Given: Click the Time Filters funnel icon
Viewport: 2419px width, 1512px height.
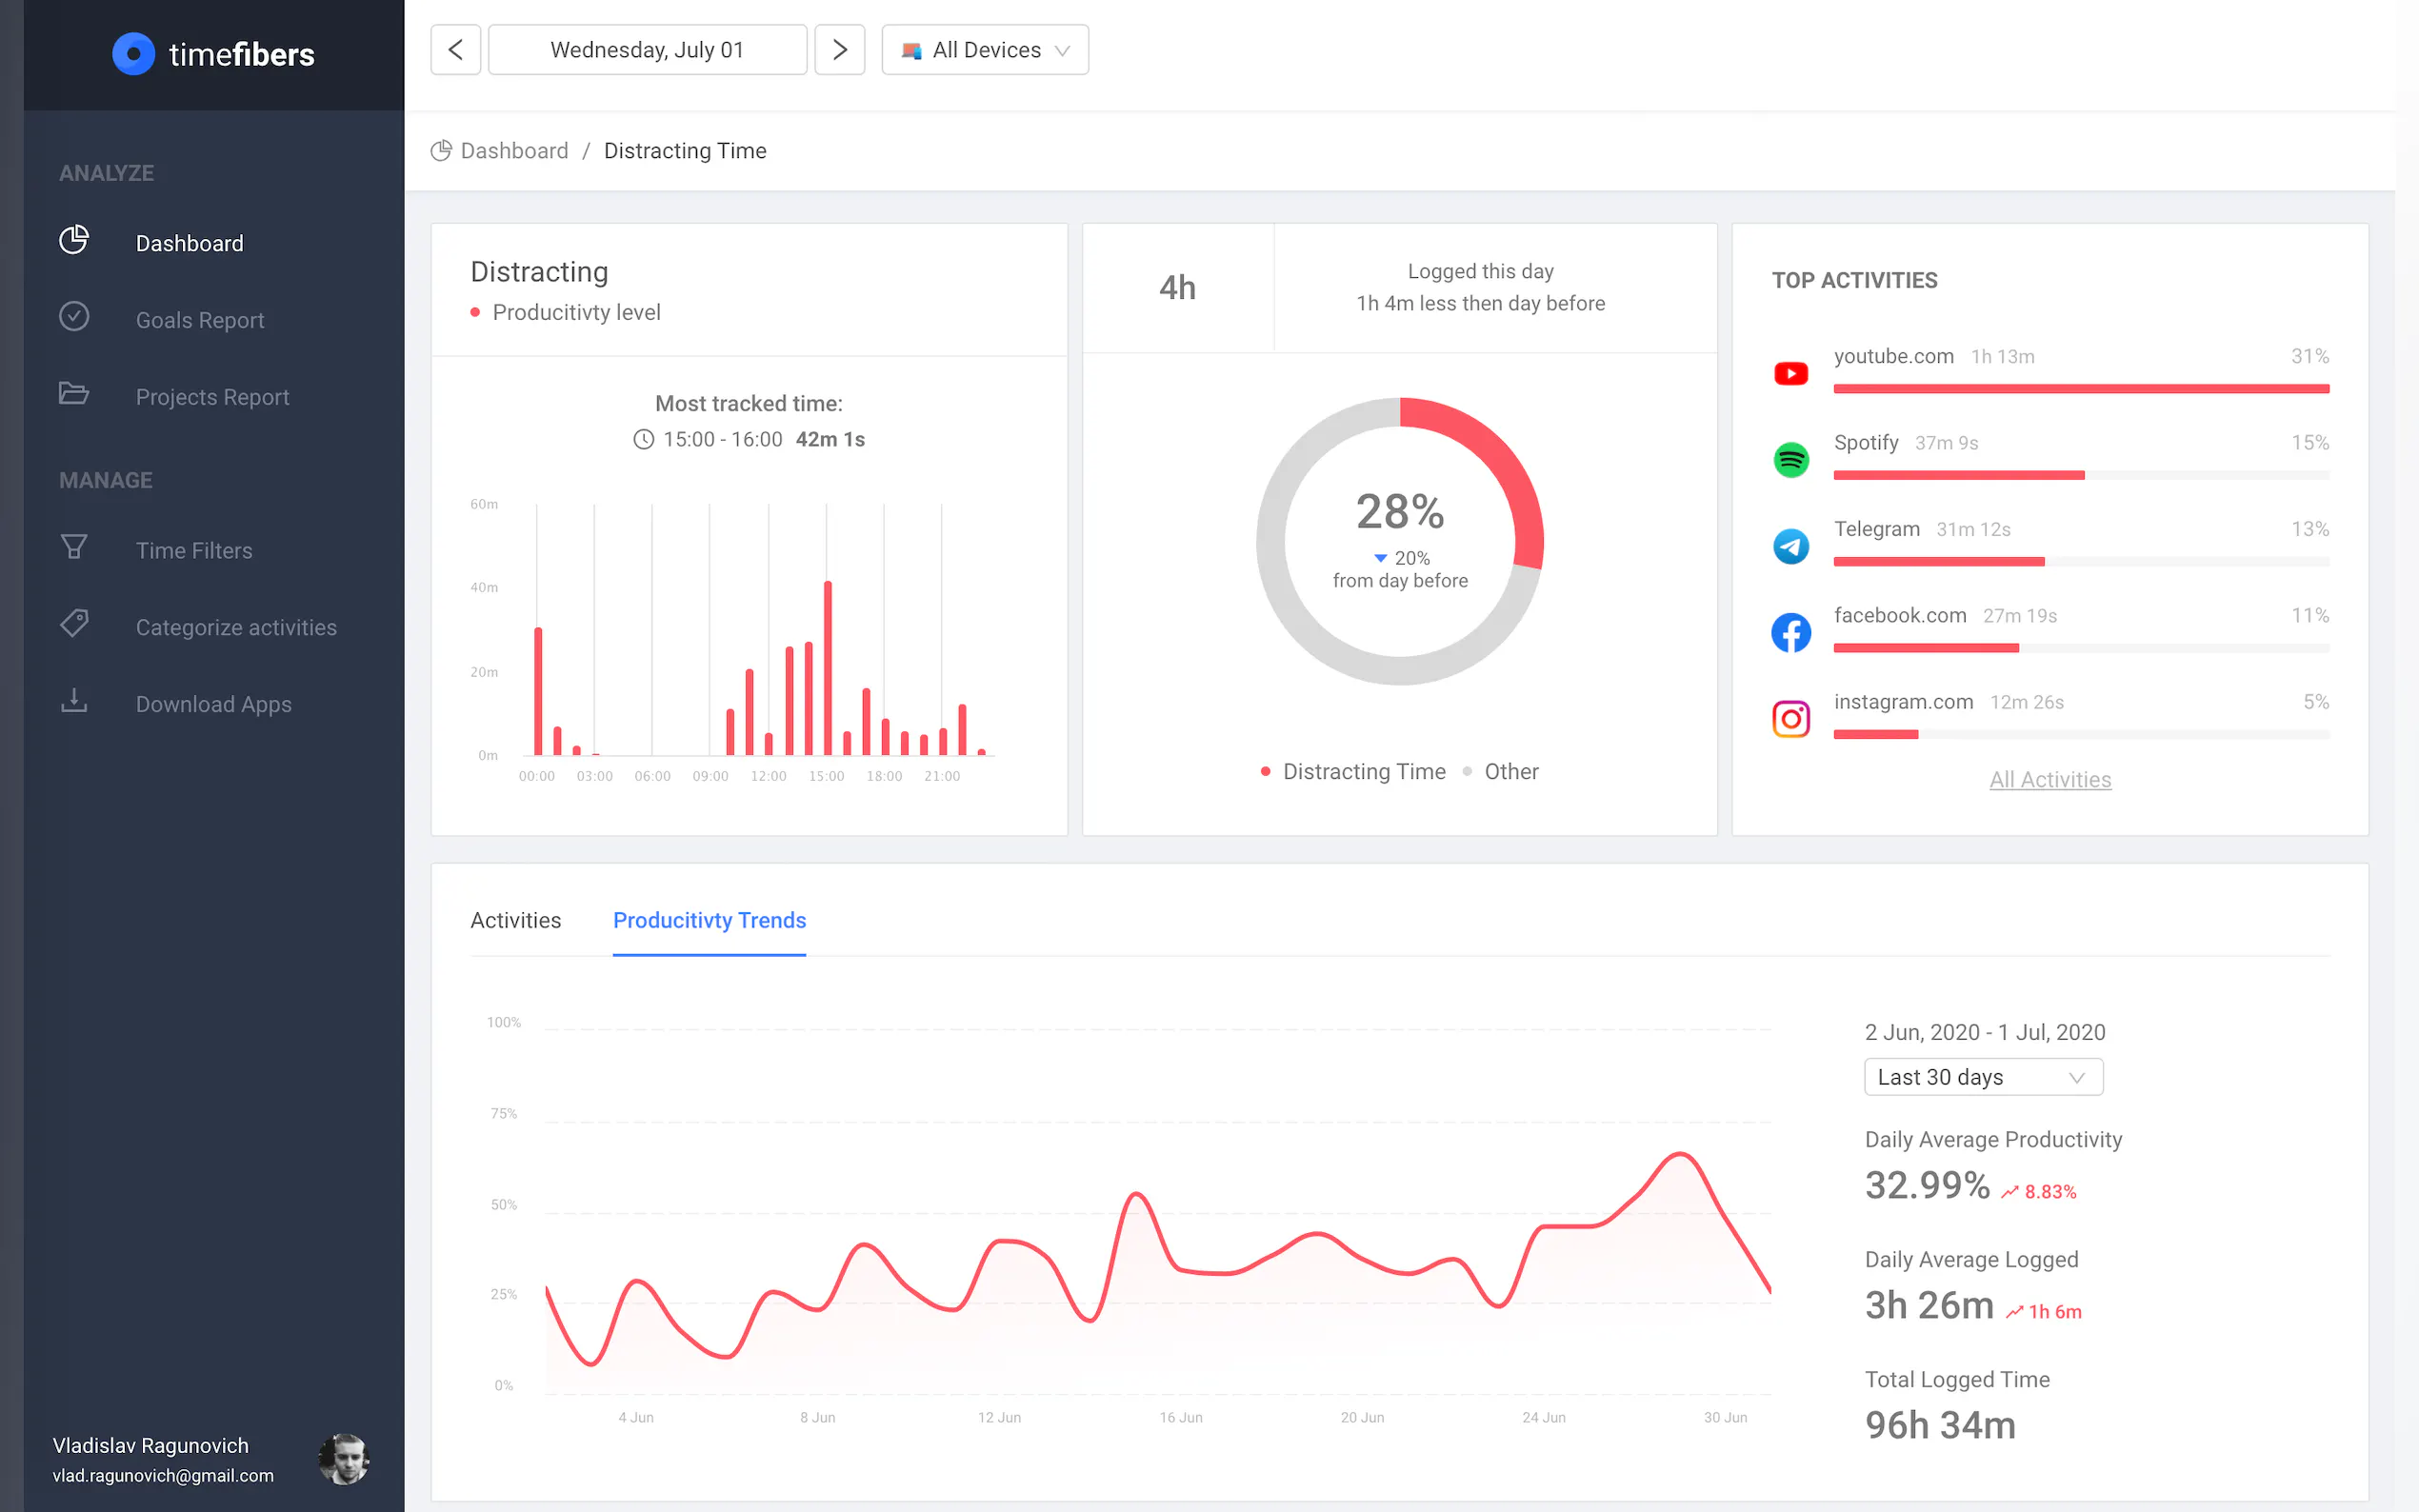Looking at the screenshot, I should pos(74,548).
